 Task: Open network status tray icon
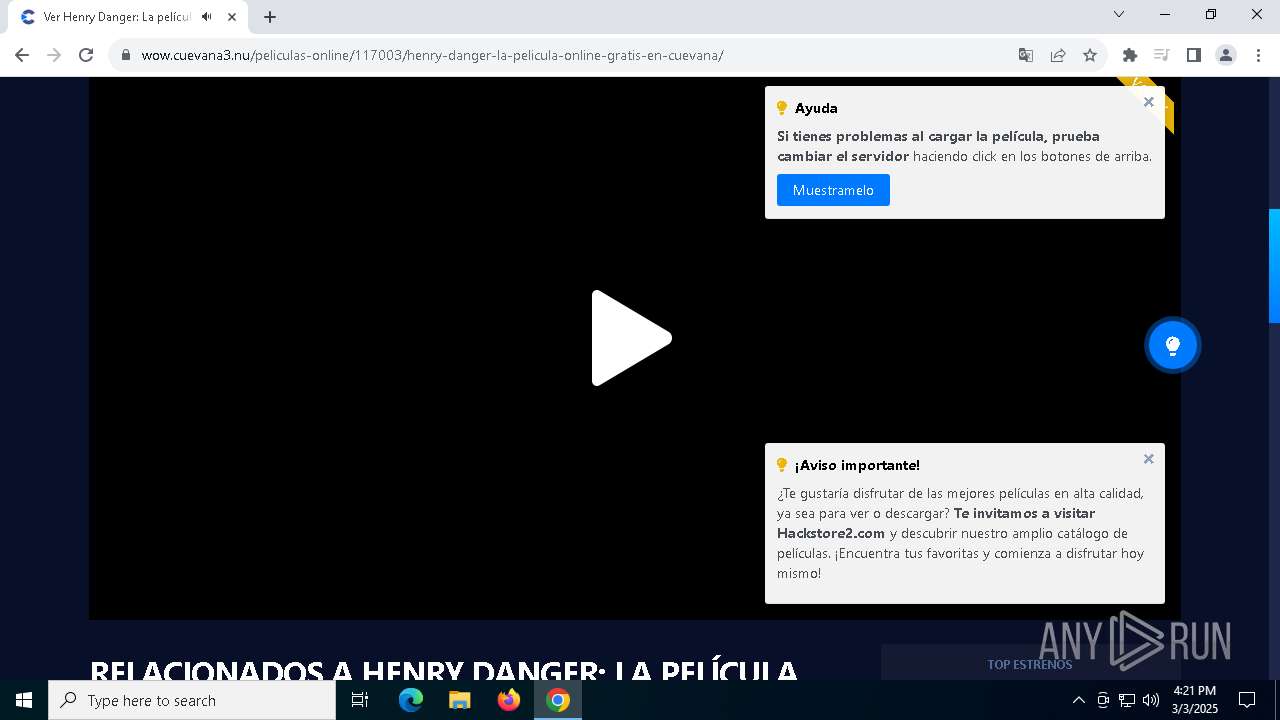(x=1127, y=700)
